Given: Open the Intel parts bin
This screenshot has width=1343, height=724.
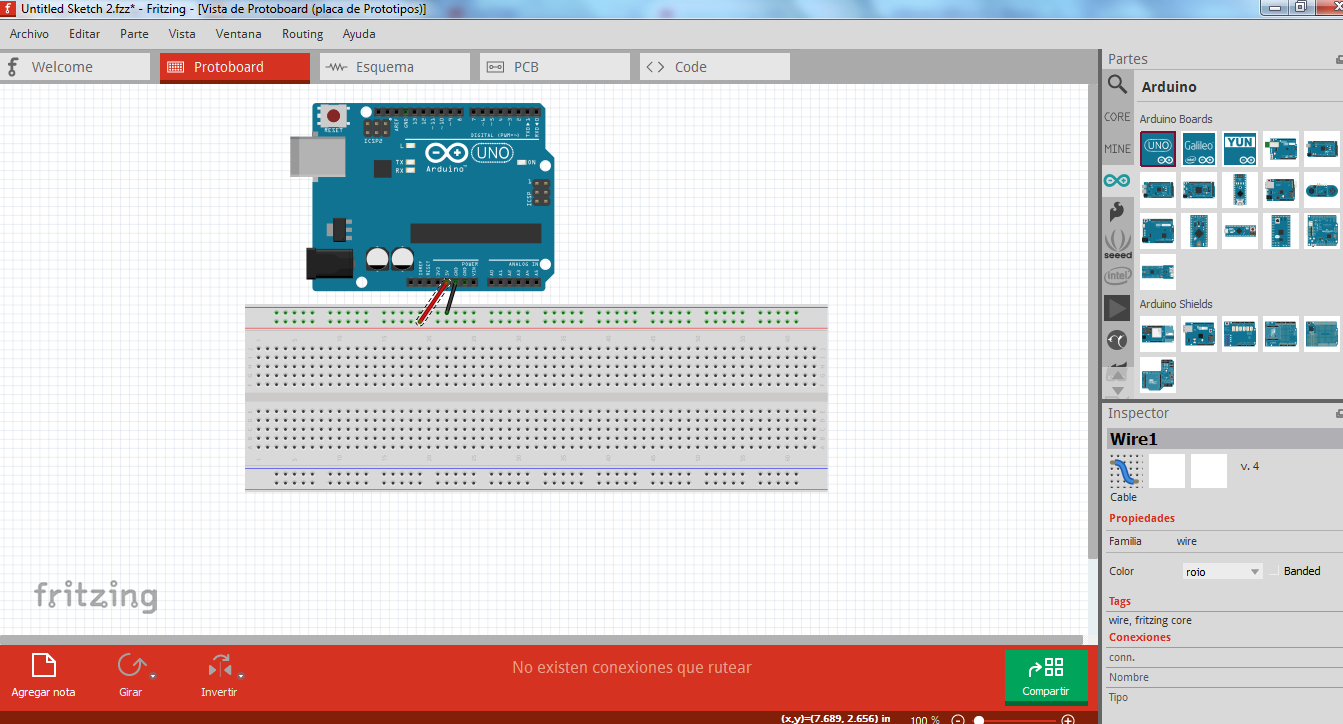Looking at the screenshot, I should (1117, 275).
